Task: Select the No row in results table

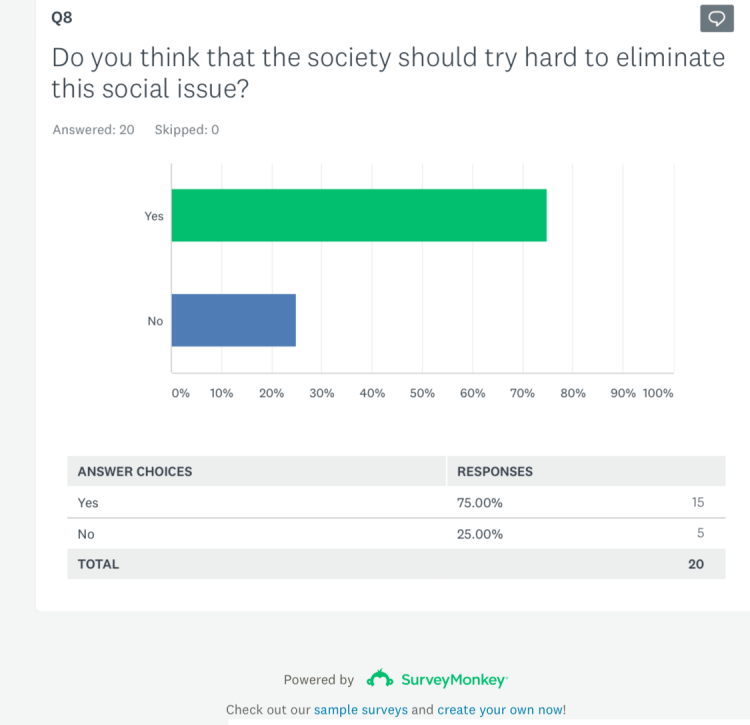Action: coord(396,534)
